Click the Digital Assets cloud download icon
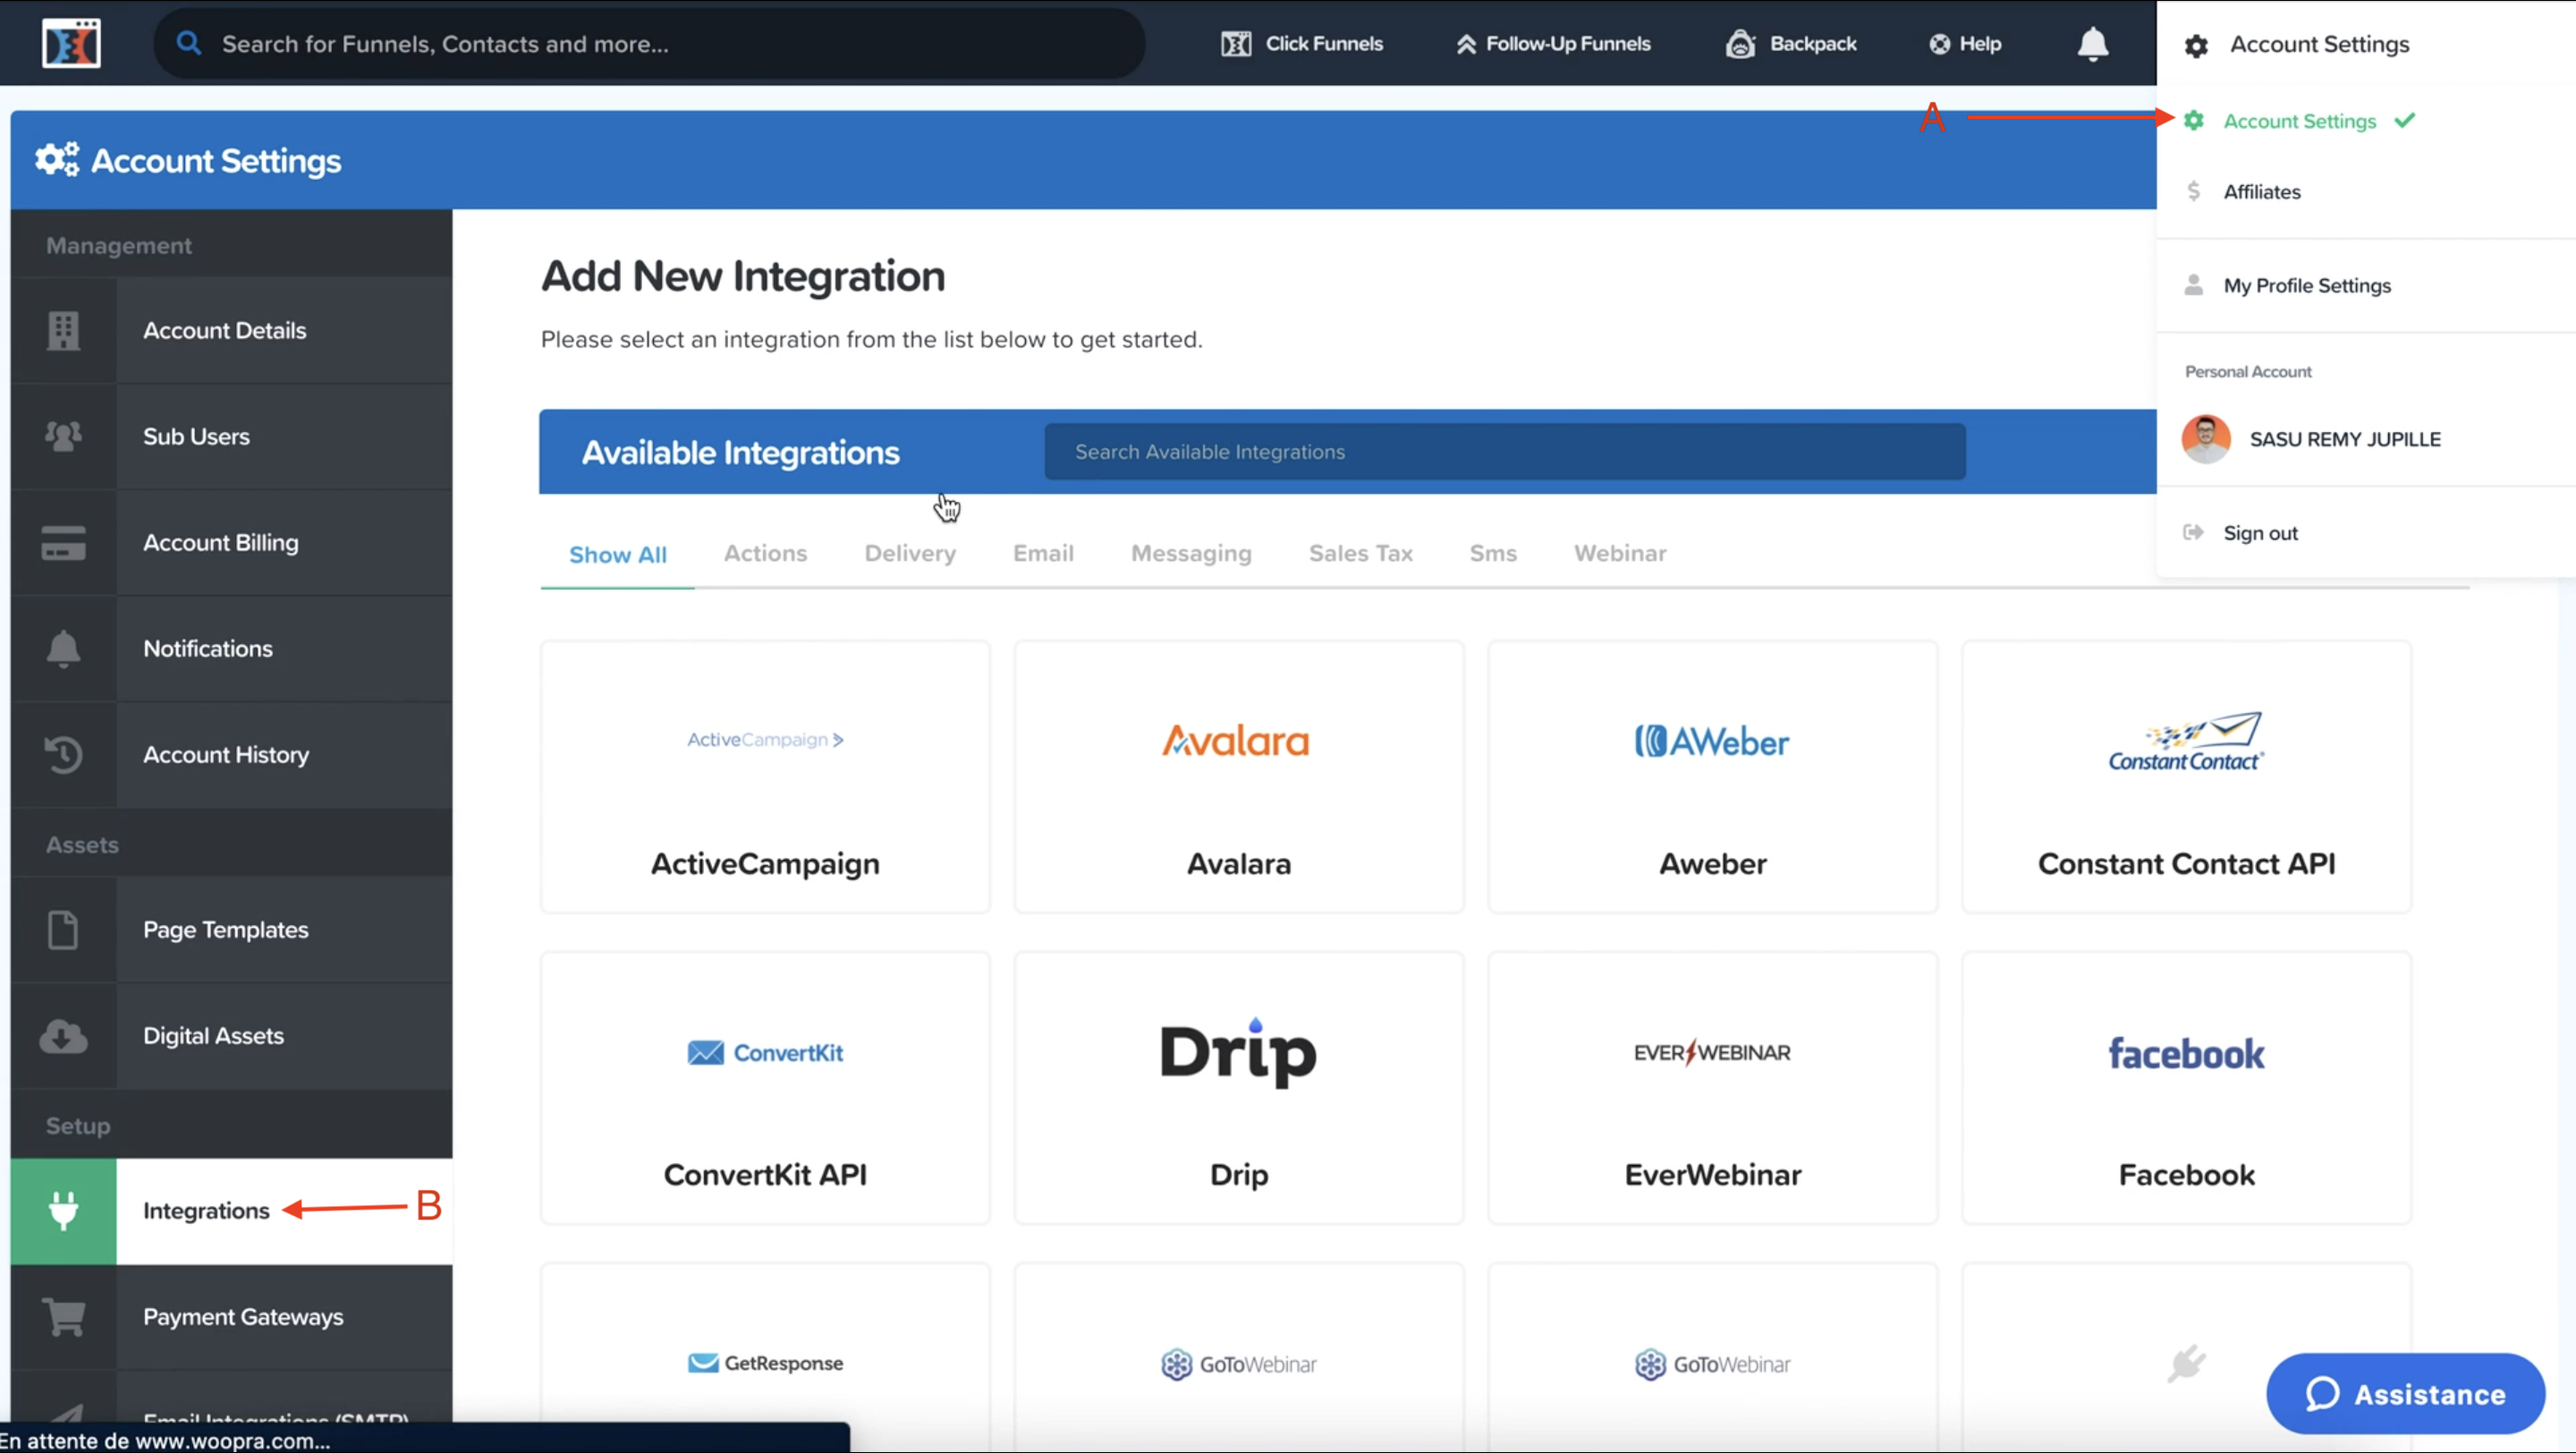This screenshot has width=2576, height=1453. click(63, 1036)
